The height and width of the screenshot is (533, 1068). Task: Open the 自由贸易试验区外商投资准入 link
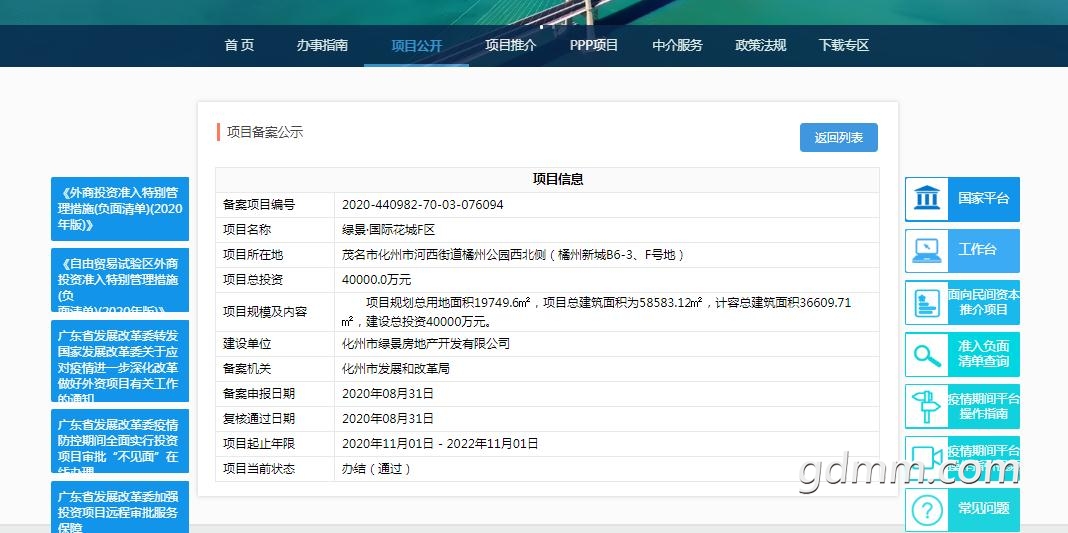tap(120, 280)
